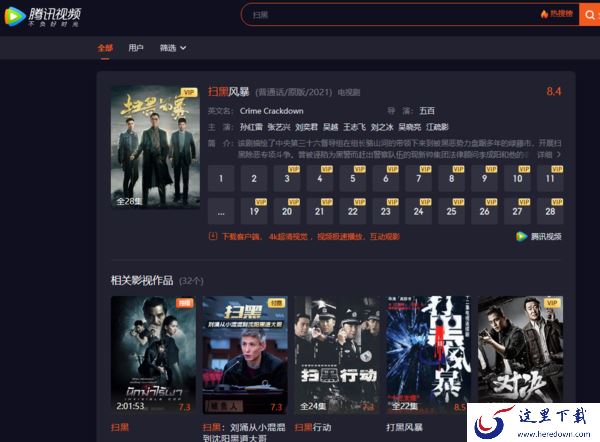Open the 扫黑风暴 main poster thumbnail
The width and height of the screenshot is (600, 442).
[x=155, y=147]
